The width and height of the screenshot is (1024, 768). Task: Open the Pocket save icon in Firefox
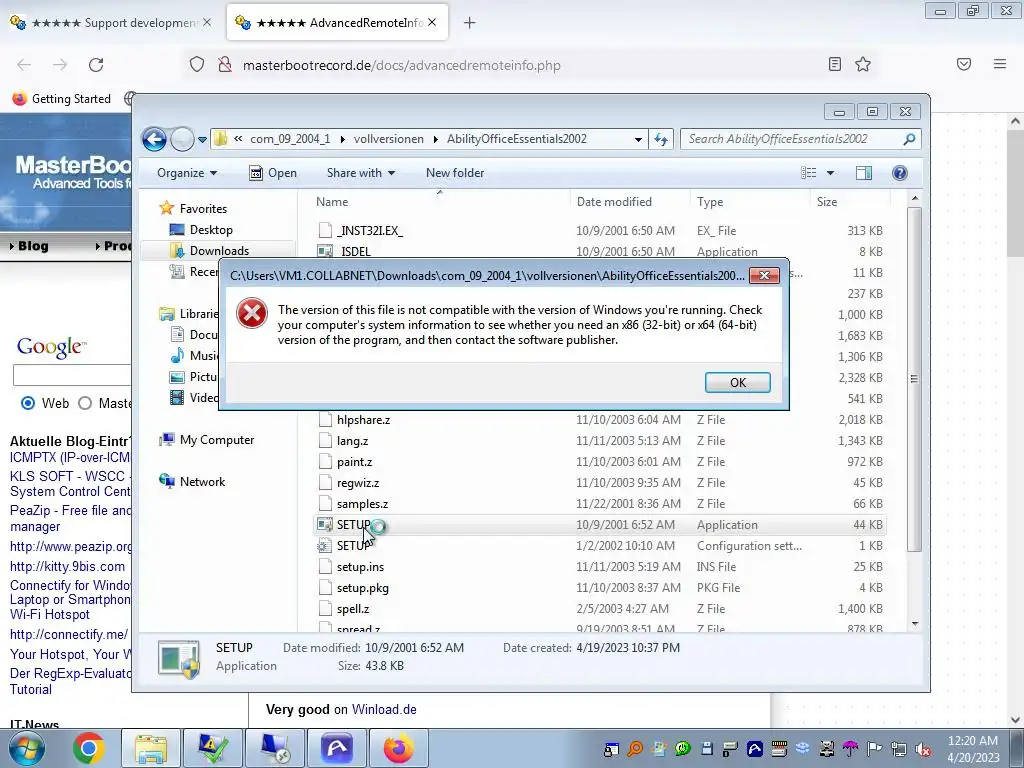(964, 64)
